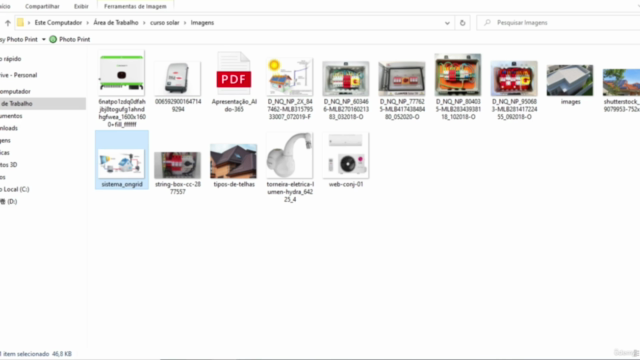Open Easy Photo Print dropdown arrow
The image size is (640, 360).
pos(44,40)
